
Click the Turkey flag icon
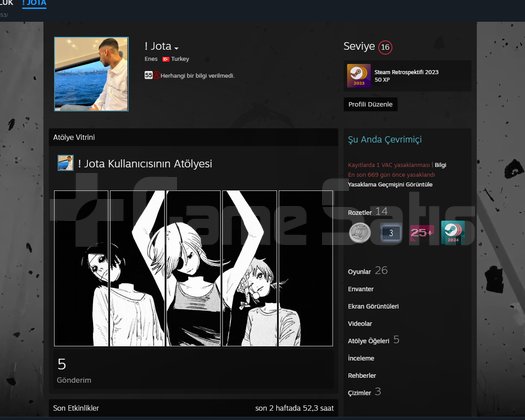point(166,59)
